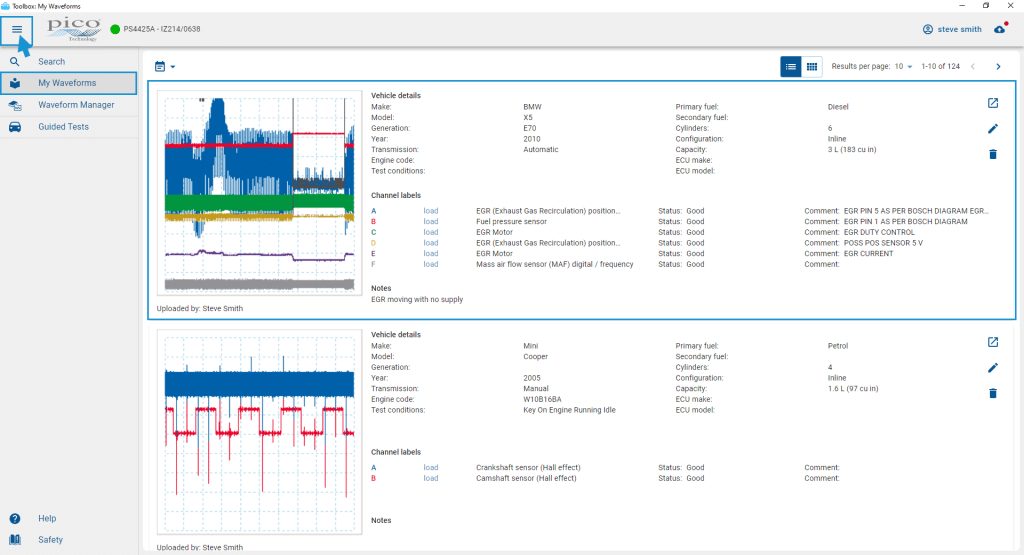Switch to list view layout

click(x=790, y=67)
